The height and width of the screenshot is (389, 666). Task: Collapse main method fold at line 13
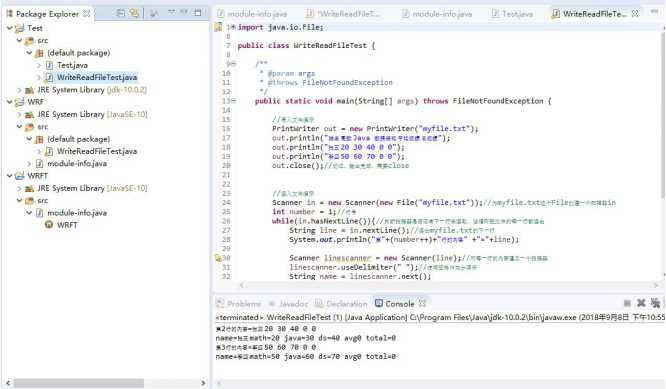click(234, 101)
